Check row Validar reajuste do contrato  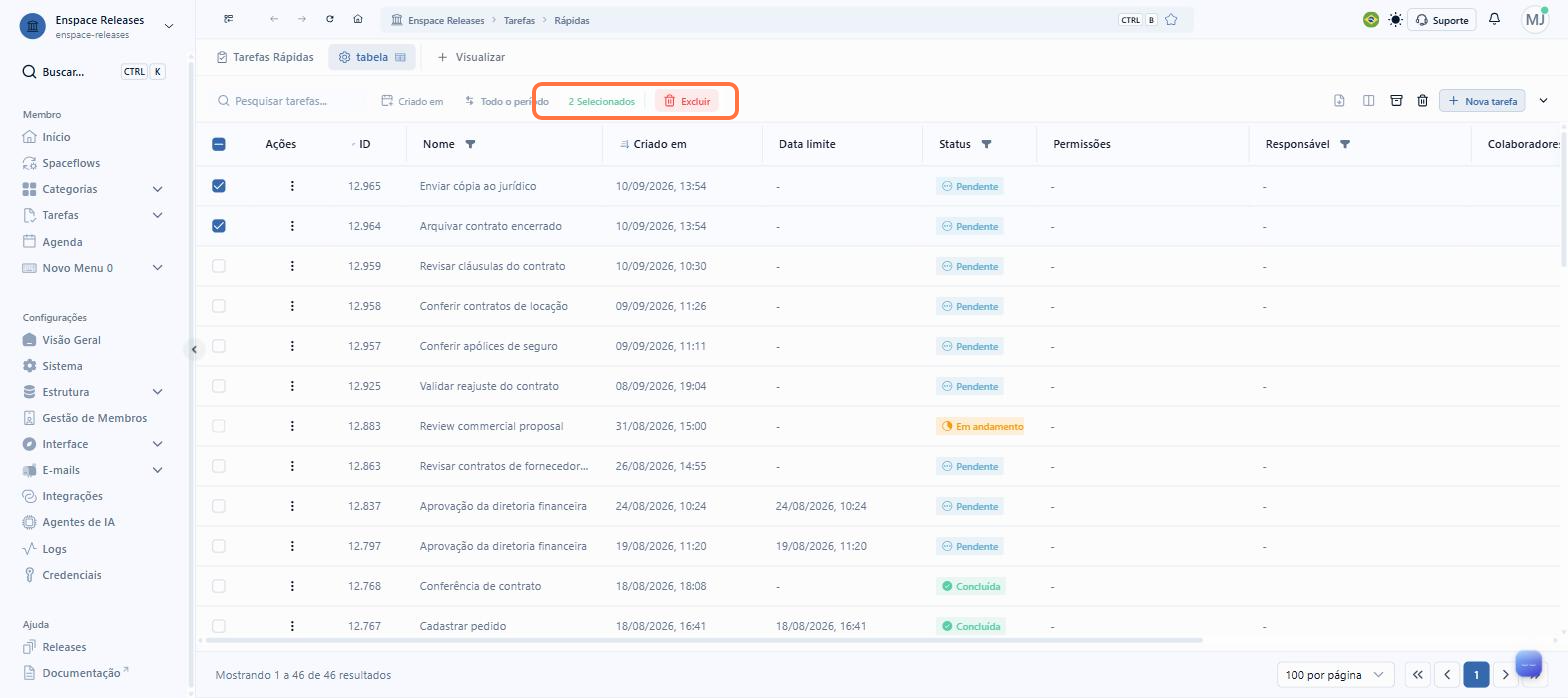pyautogui.click(x=219, y=386)
